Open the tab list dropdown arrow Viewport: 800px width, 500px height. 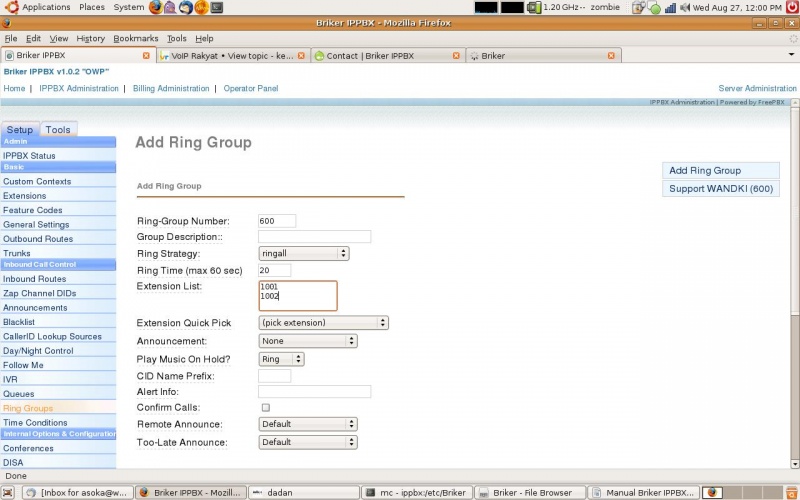[789, 56]
